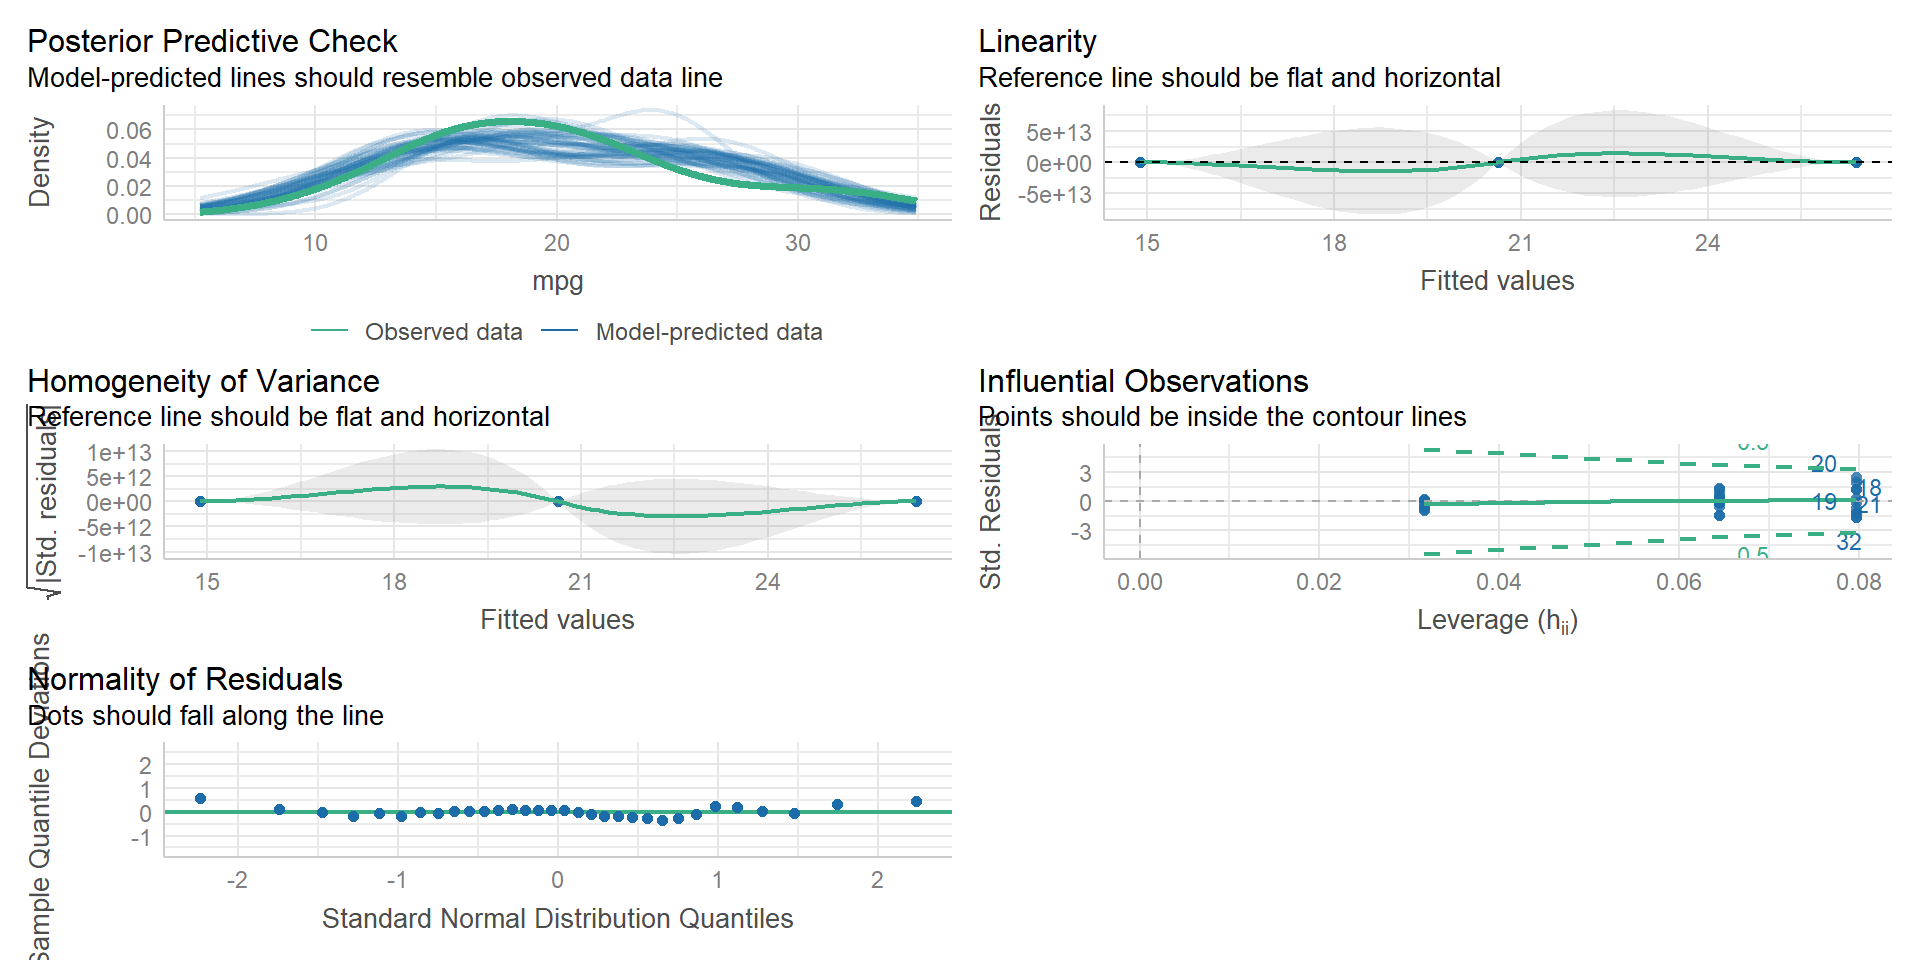The height and width of the screenshot is (960, 1920).
Task: Click the rightmost dot in Q-Q plot
Action: [x=916, y=801]
